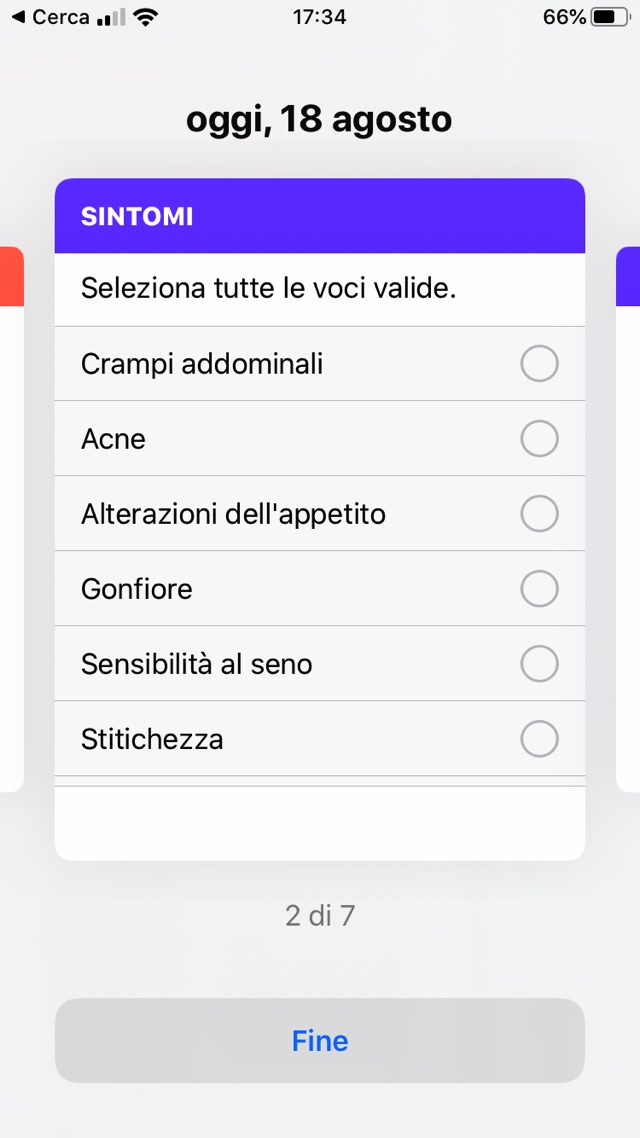This screenshot has height=1138, width=640.
Task: Choose the Gonfiore row label
Action: tap(137, 589)
